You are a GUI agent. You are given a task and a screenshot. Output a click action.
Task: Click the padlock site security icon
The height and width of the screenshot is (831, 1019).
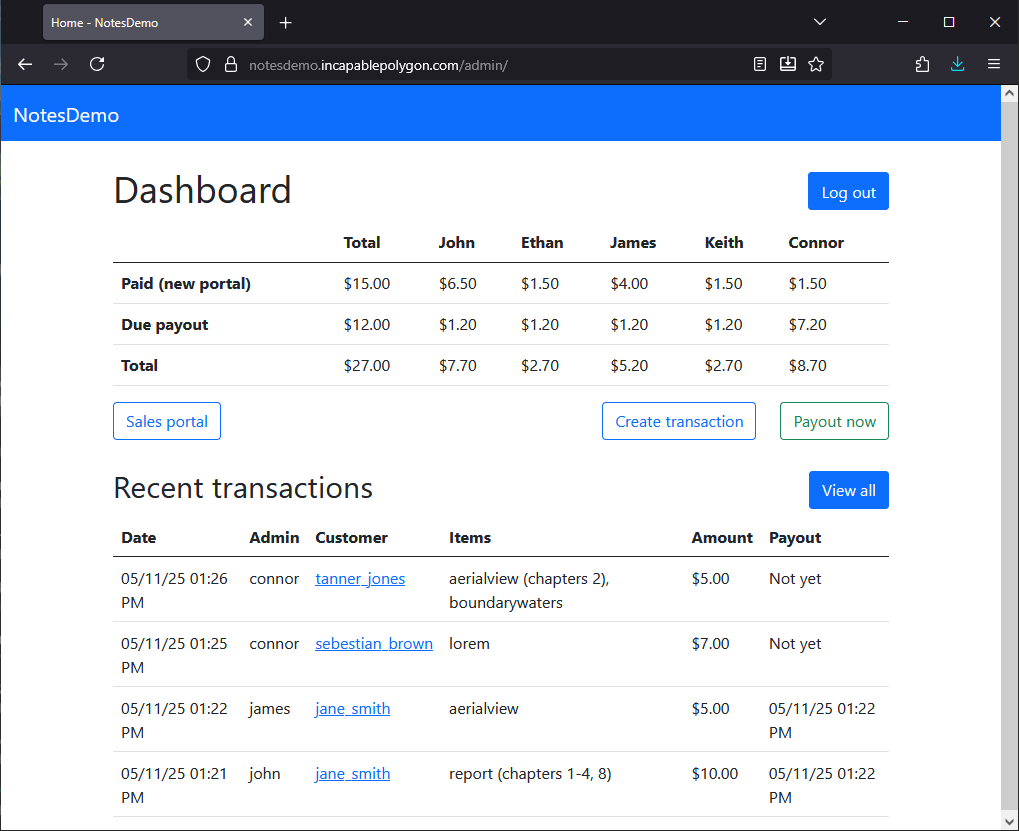pyautogui.click(x=231, y=63)
